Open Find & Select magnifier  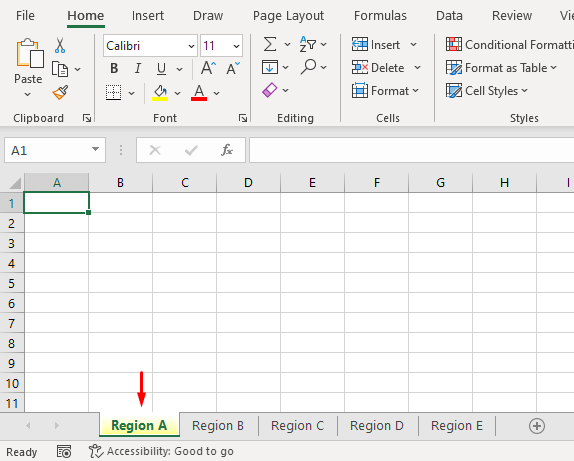[308, 67]
